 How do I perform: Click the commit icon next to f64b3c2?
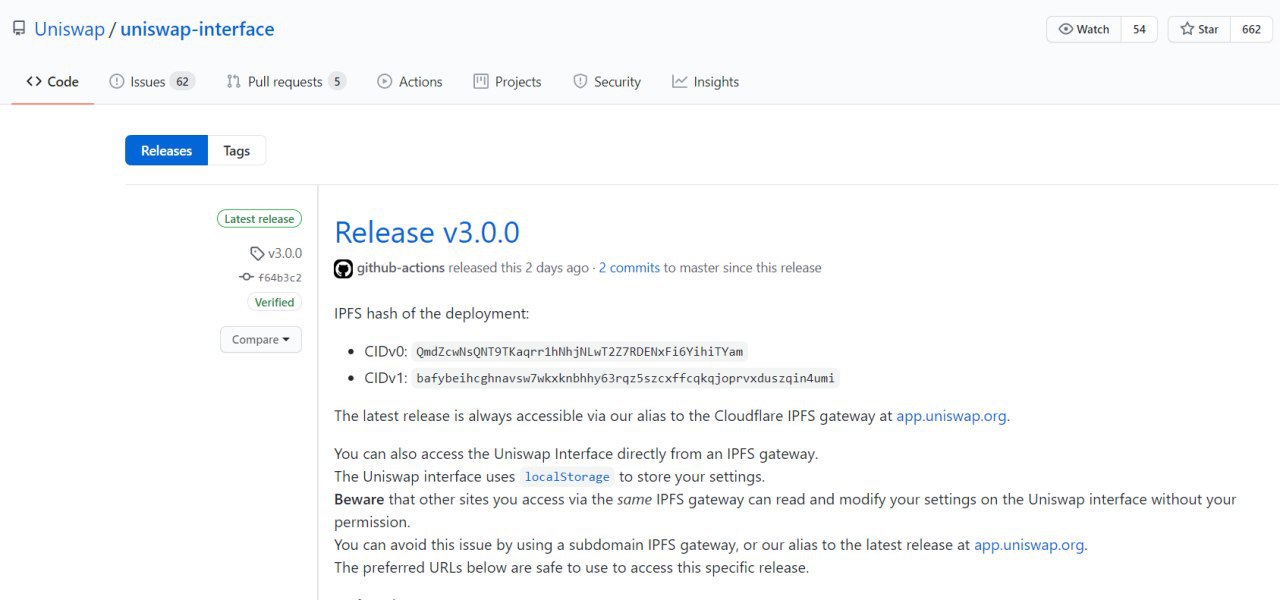point(247,278)
